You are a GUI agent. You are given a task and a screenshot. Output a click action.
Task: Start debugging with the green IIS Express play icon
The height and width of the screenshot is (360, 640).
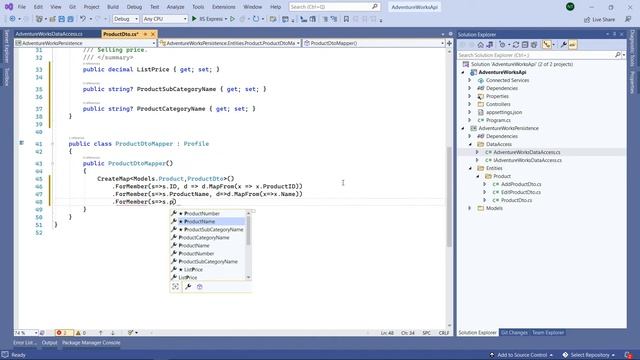coord(194,19)
